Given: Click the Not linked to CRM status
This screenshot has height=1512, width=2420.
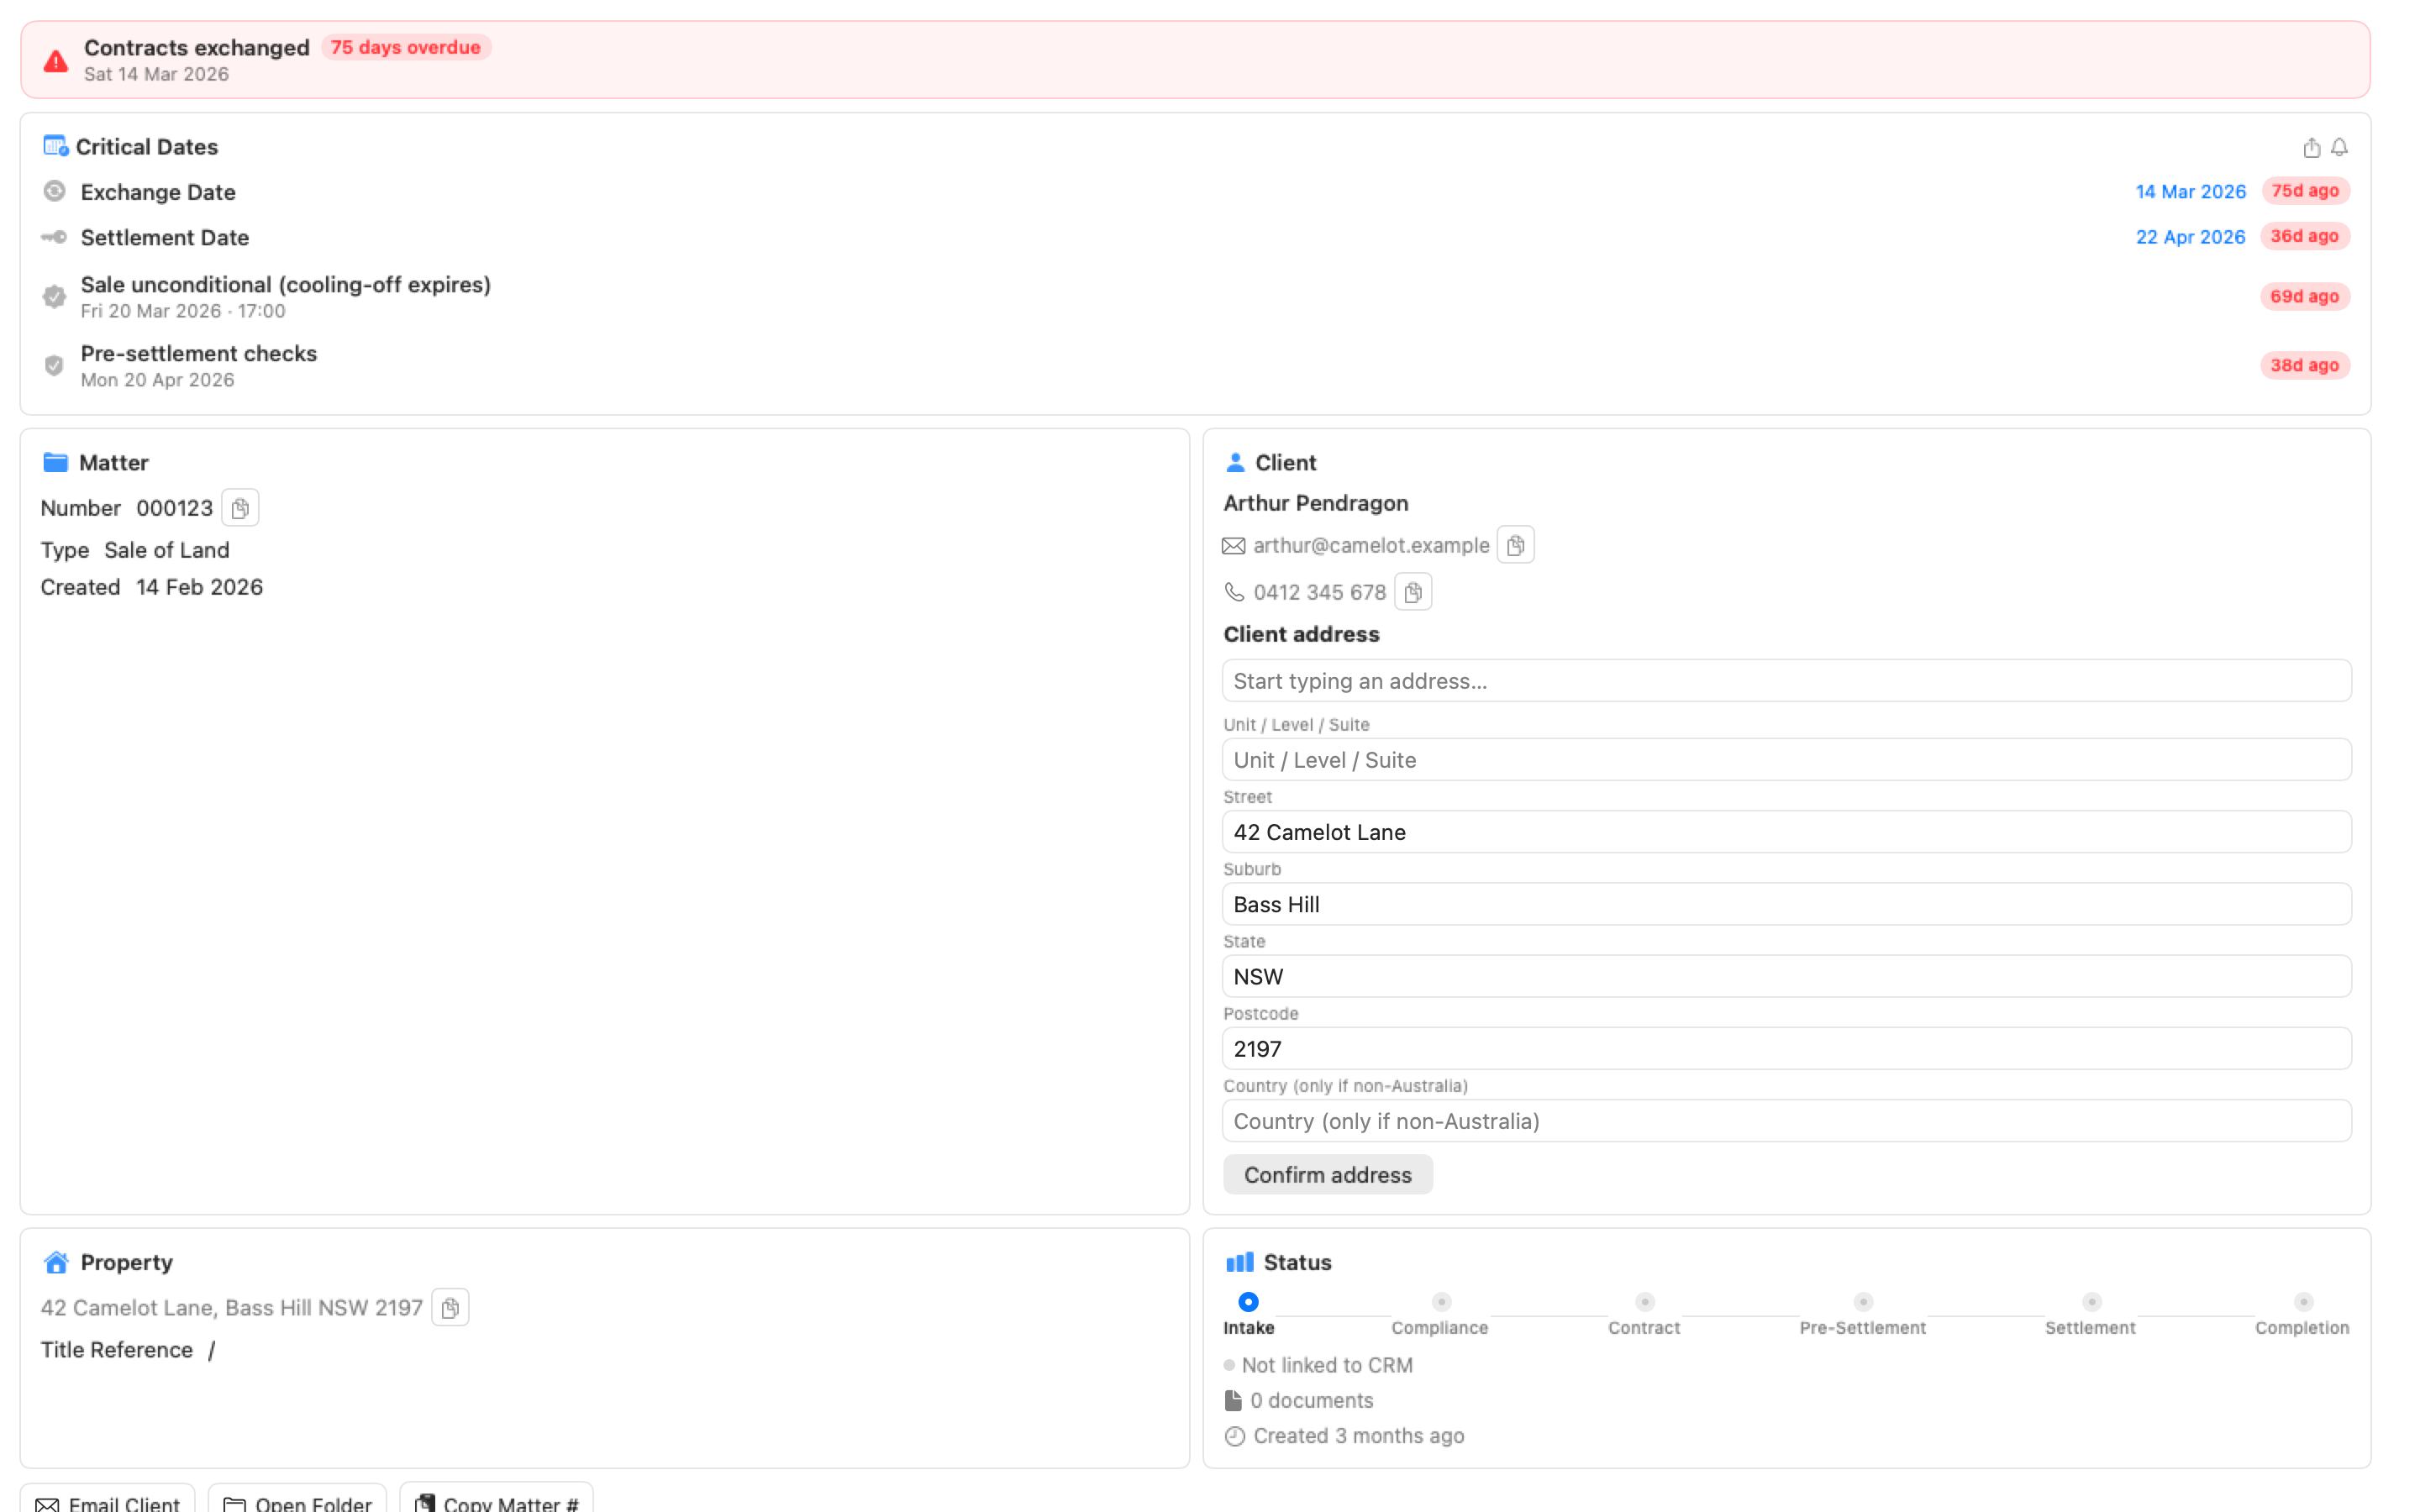Looking at the screenshot, I should (x=1318, y=1365).
